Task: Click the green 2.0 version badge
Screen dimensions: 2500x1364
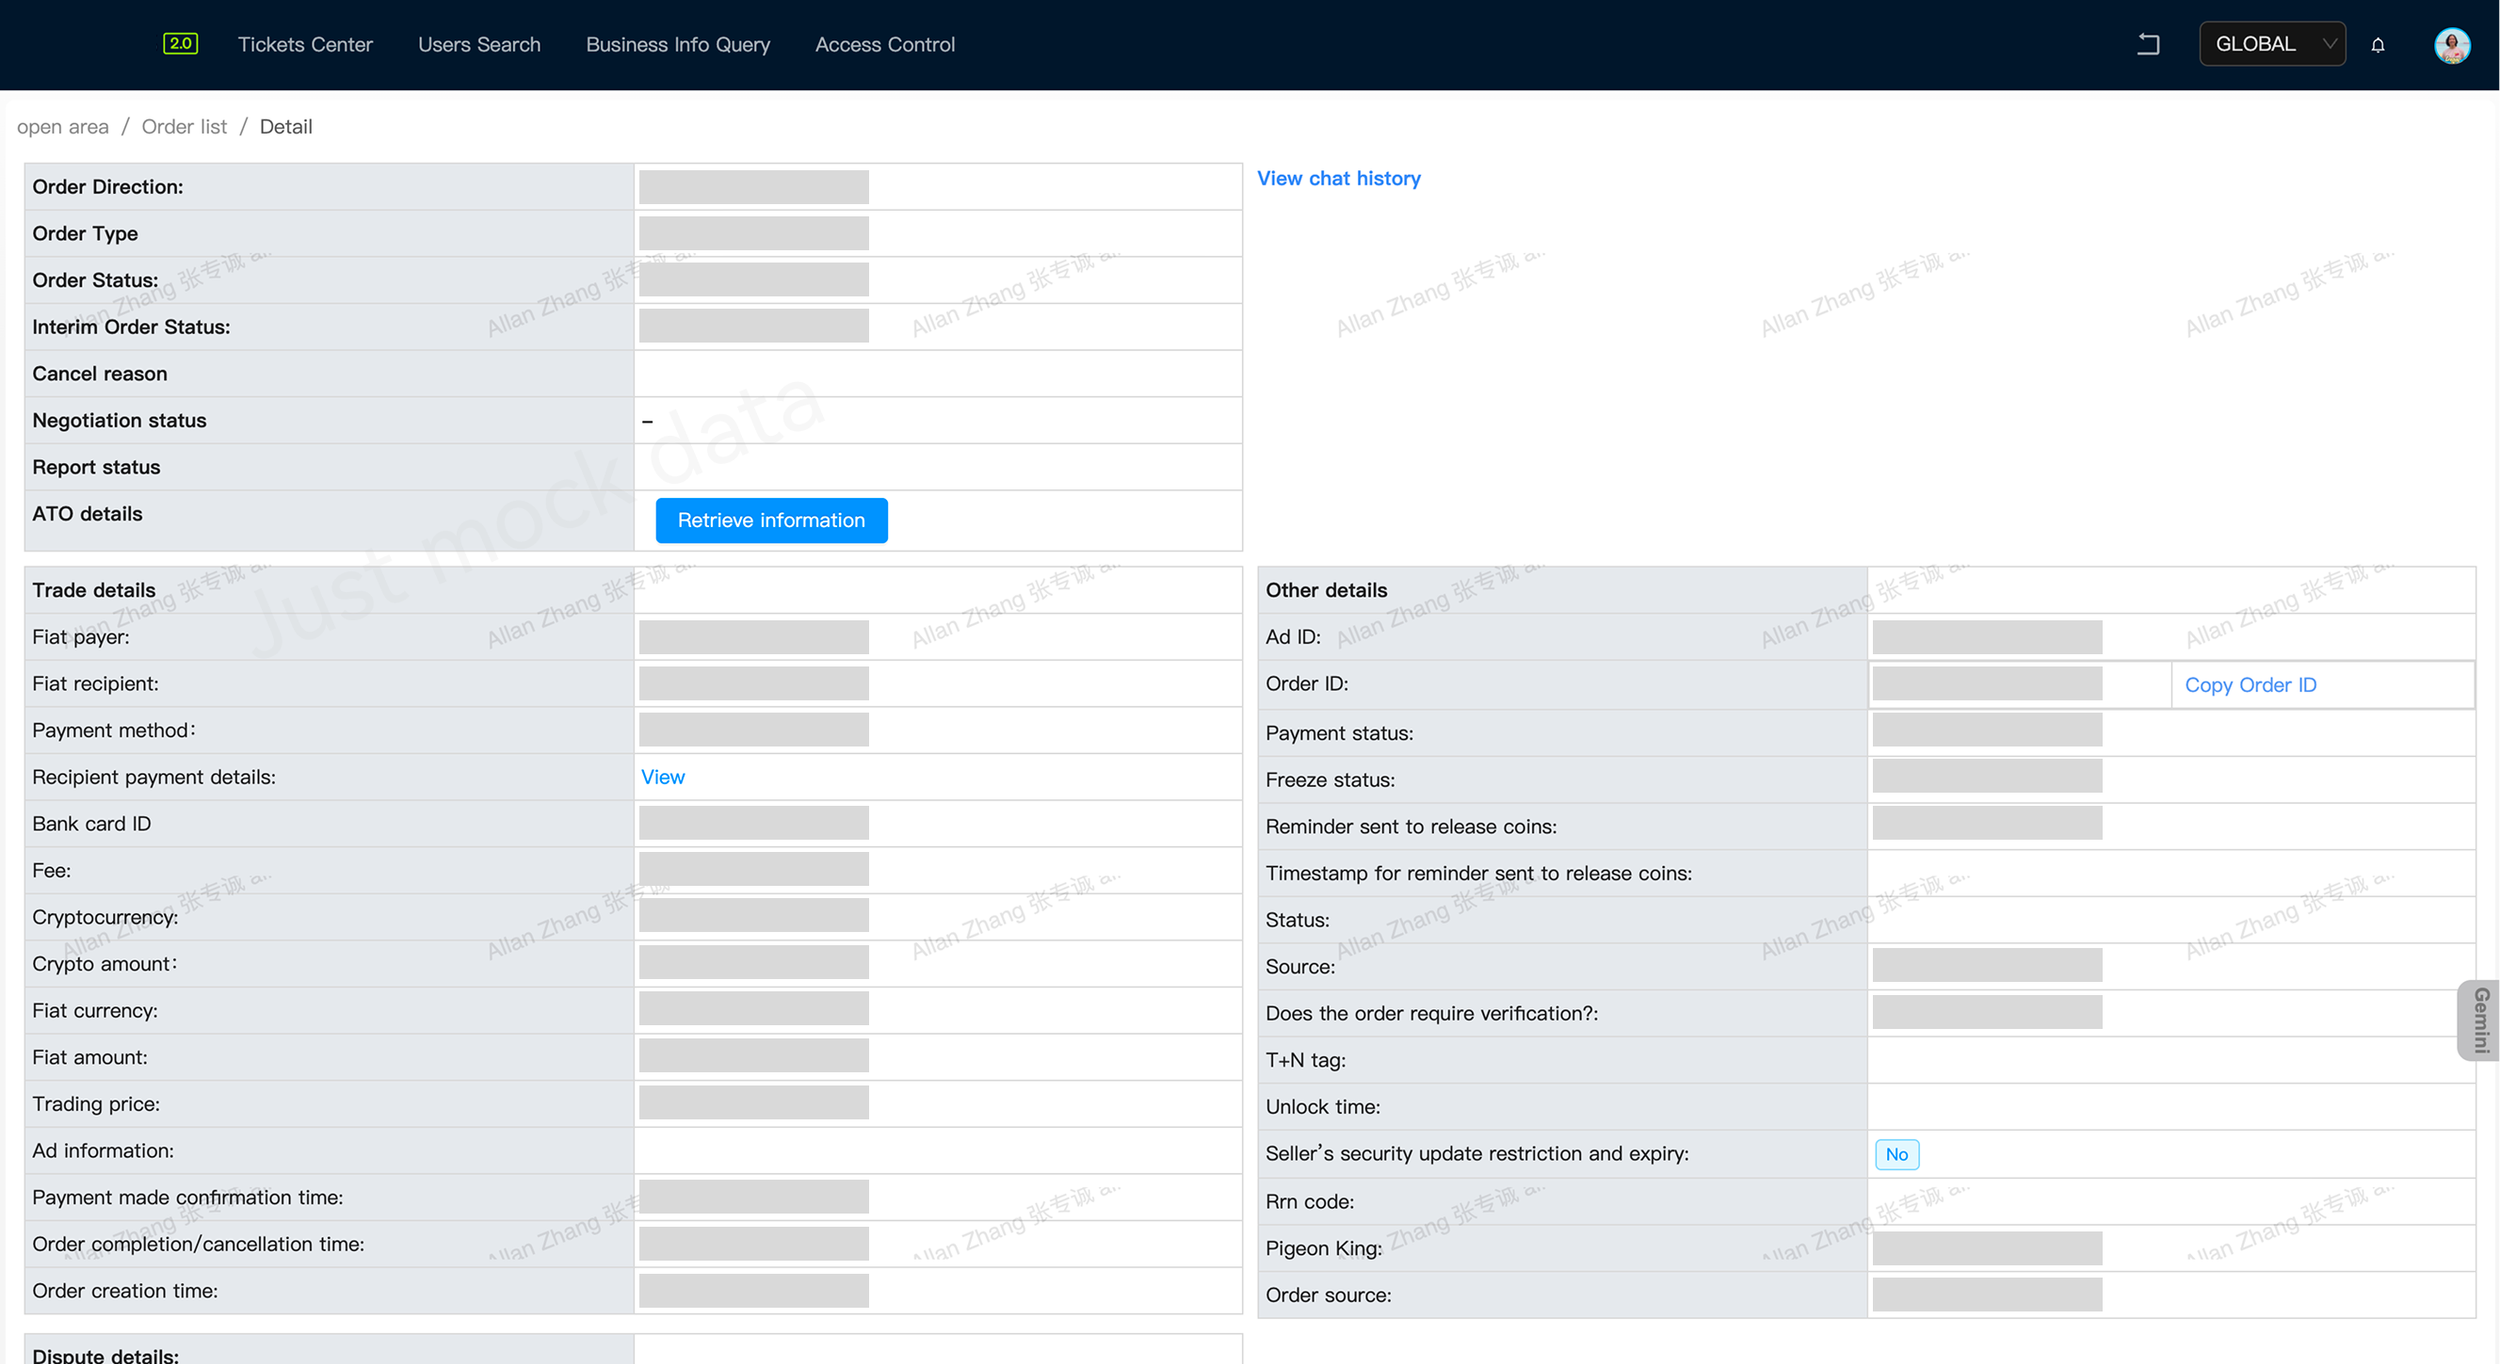Action: (180, 43)
